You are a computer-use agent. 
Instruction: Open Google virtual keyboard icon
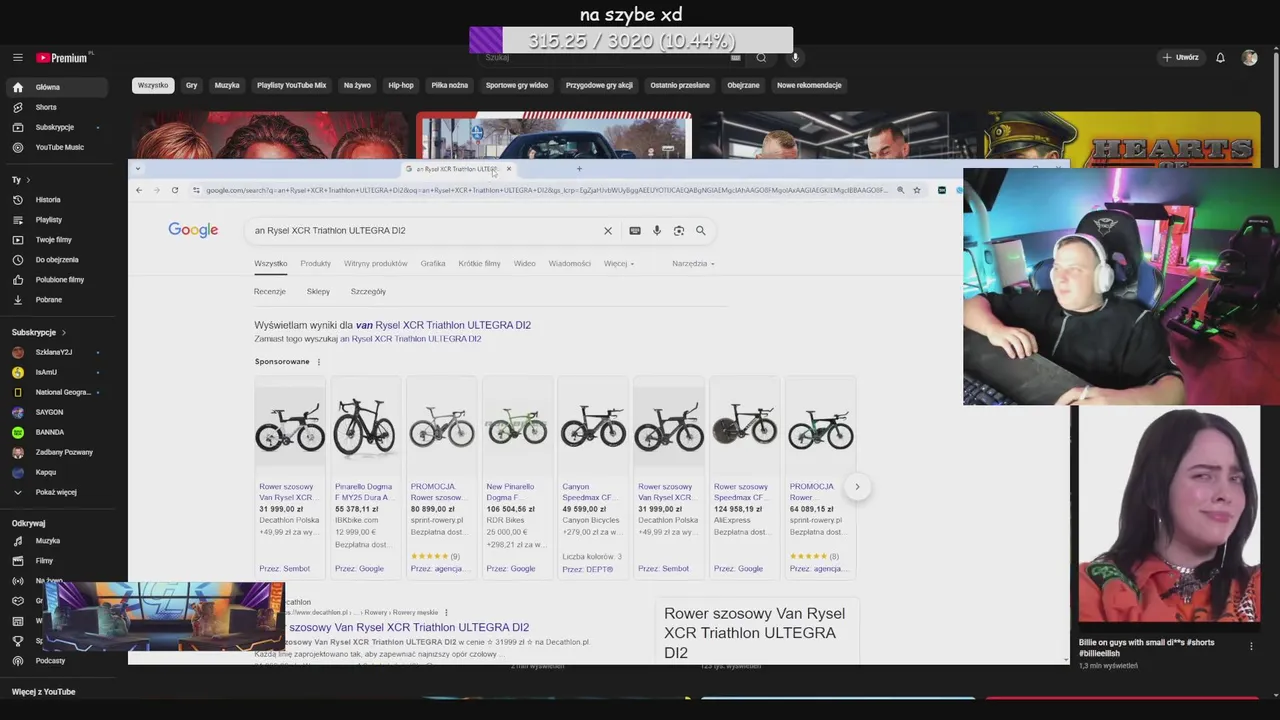tap(634, 231)
